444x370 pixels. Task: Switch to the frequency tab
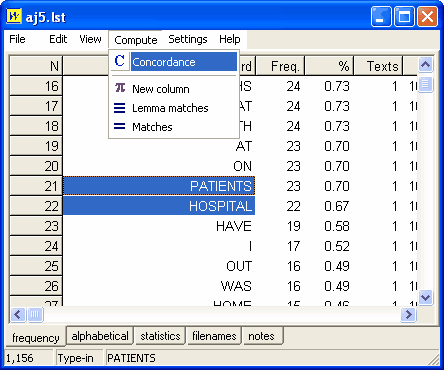(36, 338)
